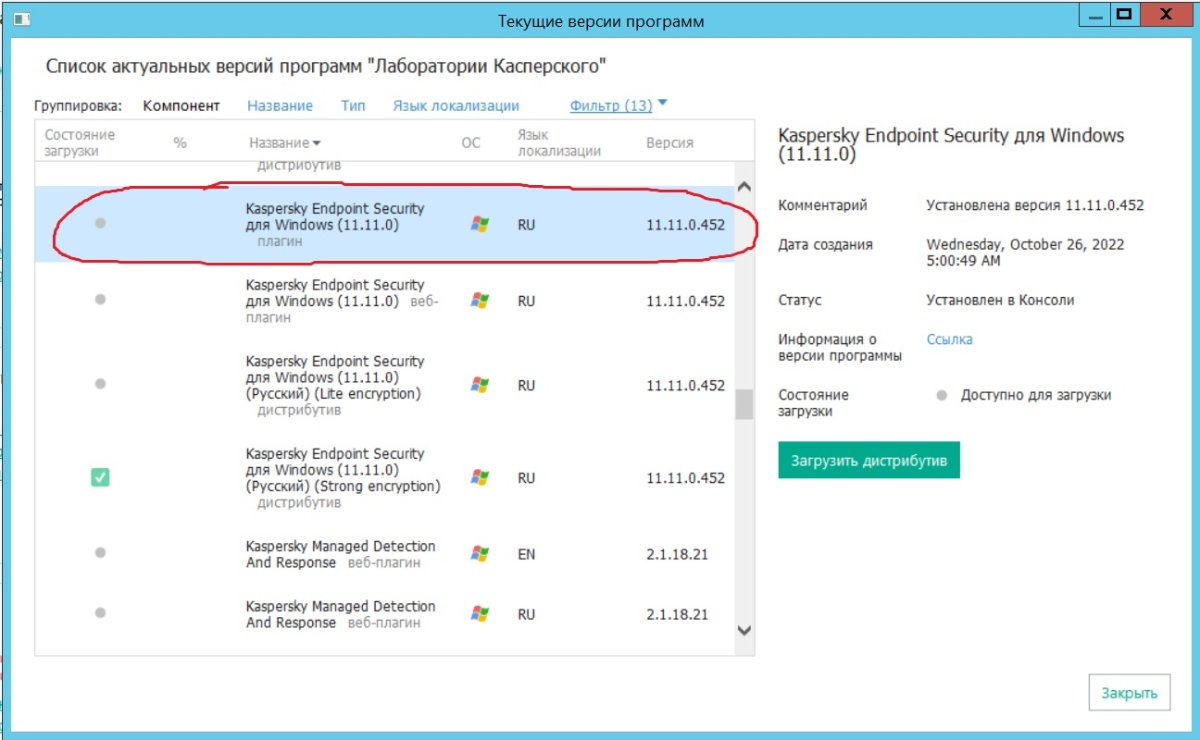Image resolution: width=1200 pixels, height=740 pixels.
Task: Open the Ссылка version info link
Action: [x=949, y=340]
